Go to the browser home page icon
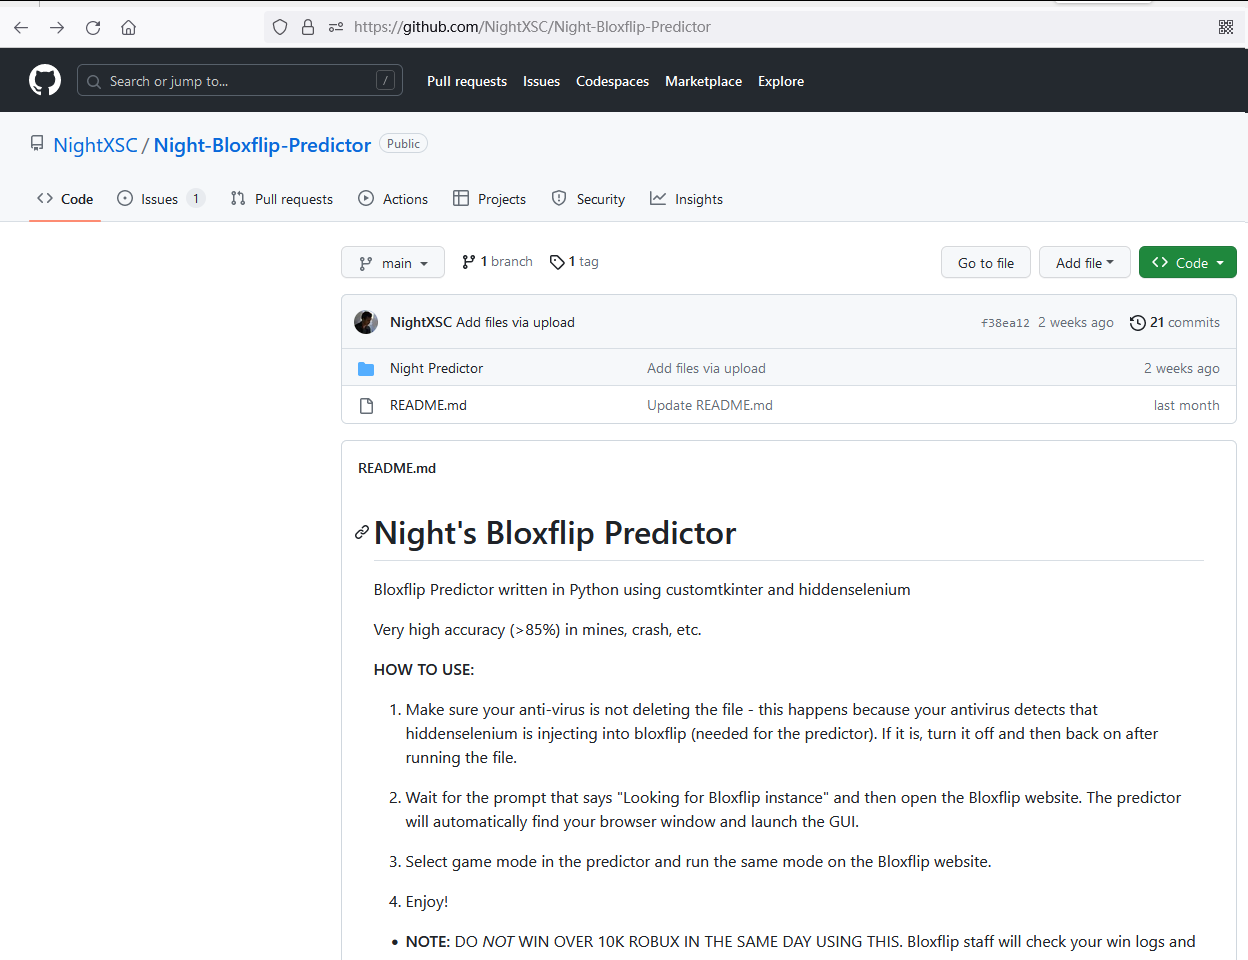The width and height of the screenshot is (1248, 960). pos(129,27)
